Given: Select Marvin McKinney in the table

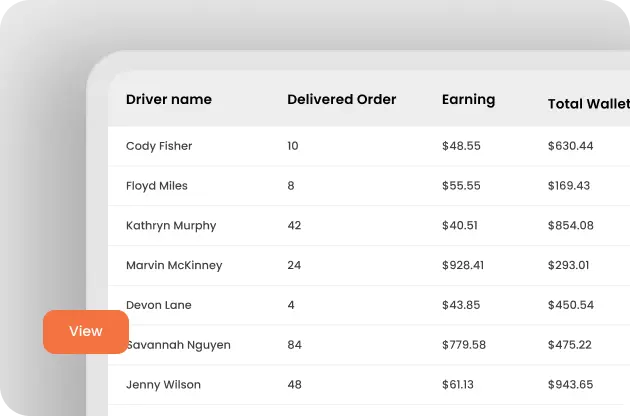Looking at the screenshot, I should (174, 265).
